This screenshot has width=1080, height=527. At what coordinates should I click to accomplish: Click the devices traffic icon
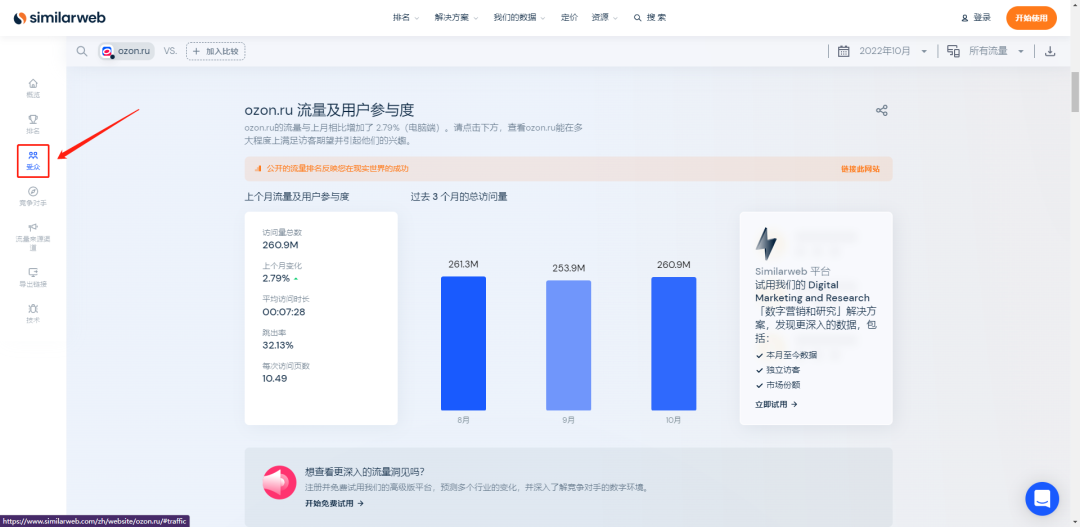point(954,51)
